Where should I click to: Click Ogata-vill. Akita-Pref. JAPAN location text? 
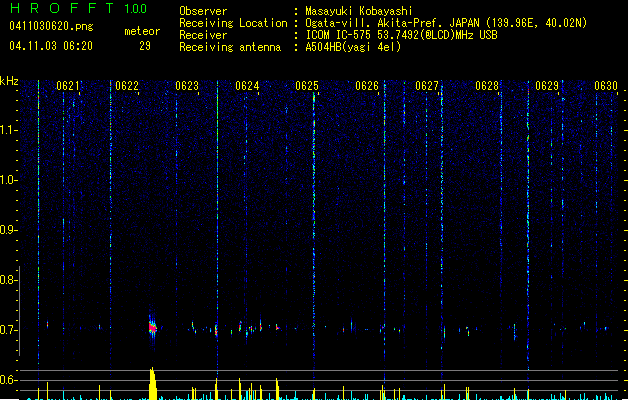pyautogui.click(x=446, y=23)
